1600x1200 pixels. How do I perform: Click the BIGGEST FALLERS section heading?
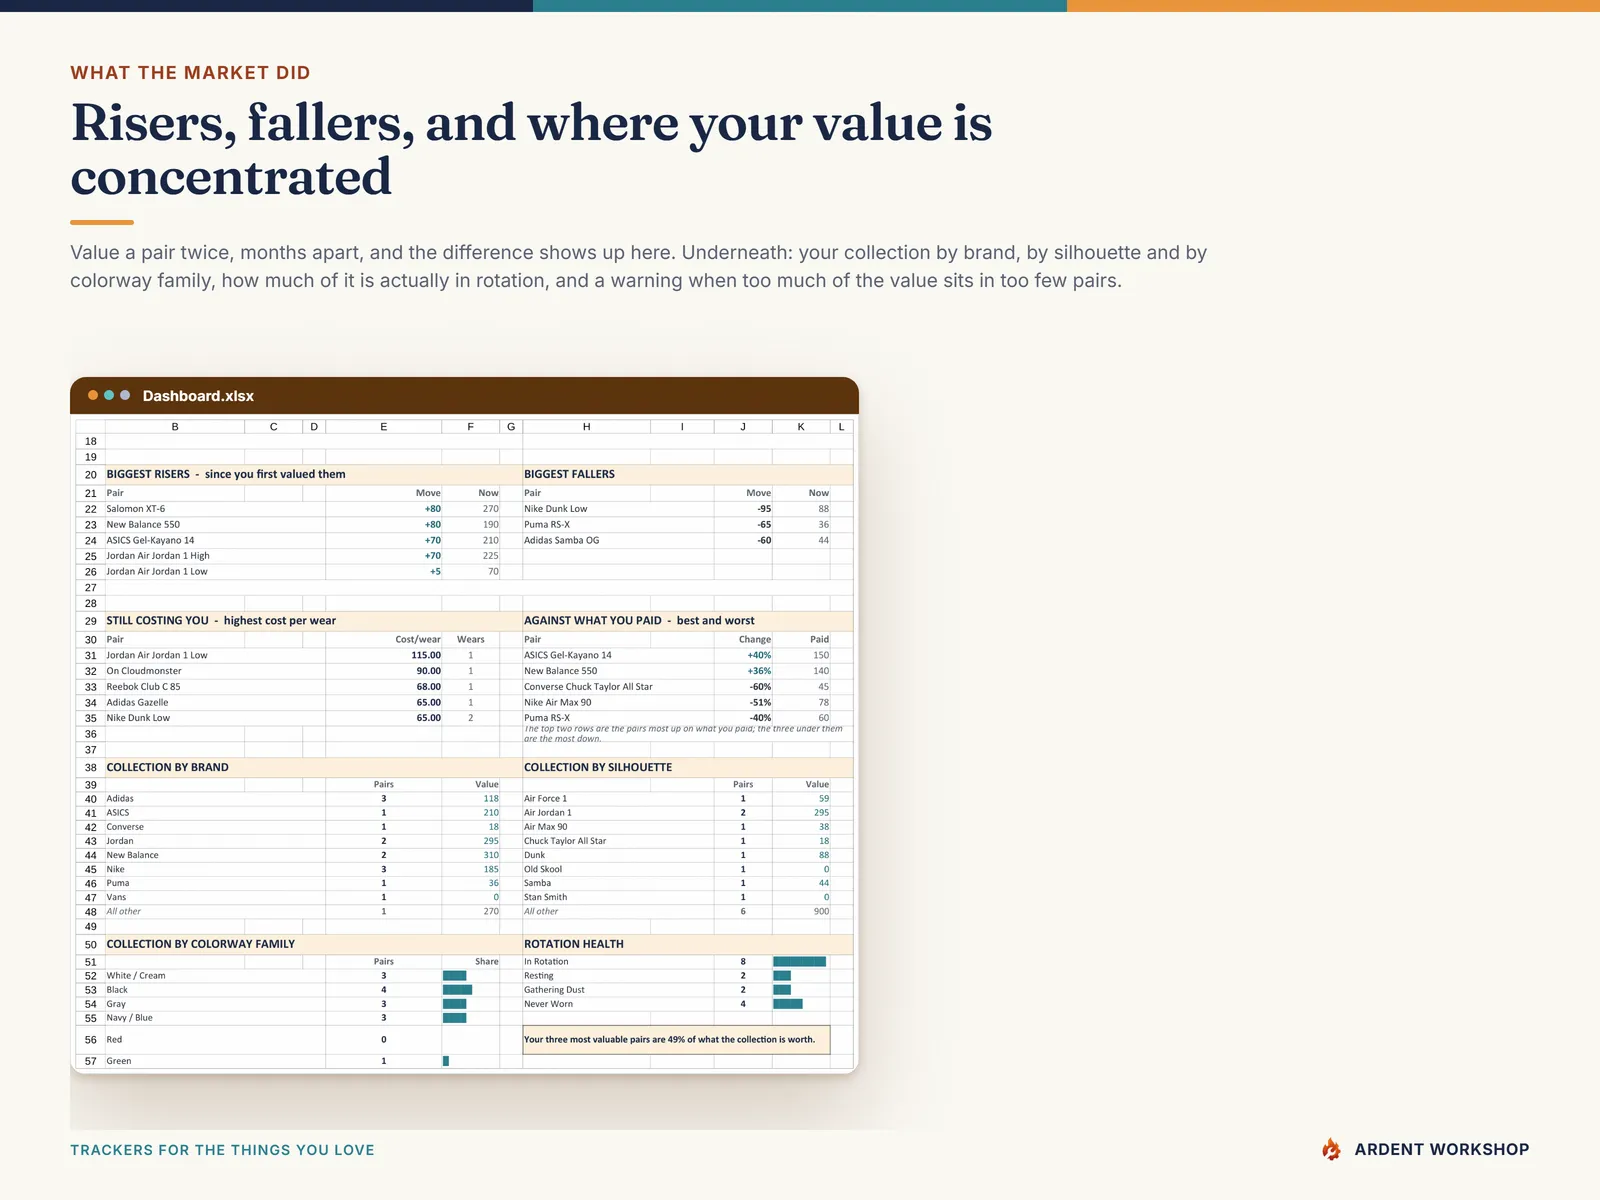pos(570,475)
